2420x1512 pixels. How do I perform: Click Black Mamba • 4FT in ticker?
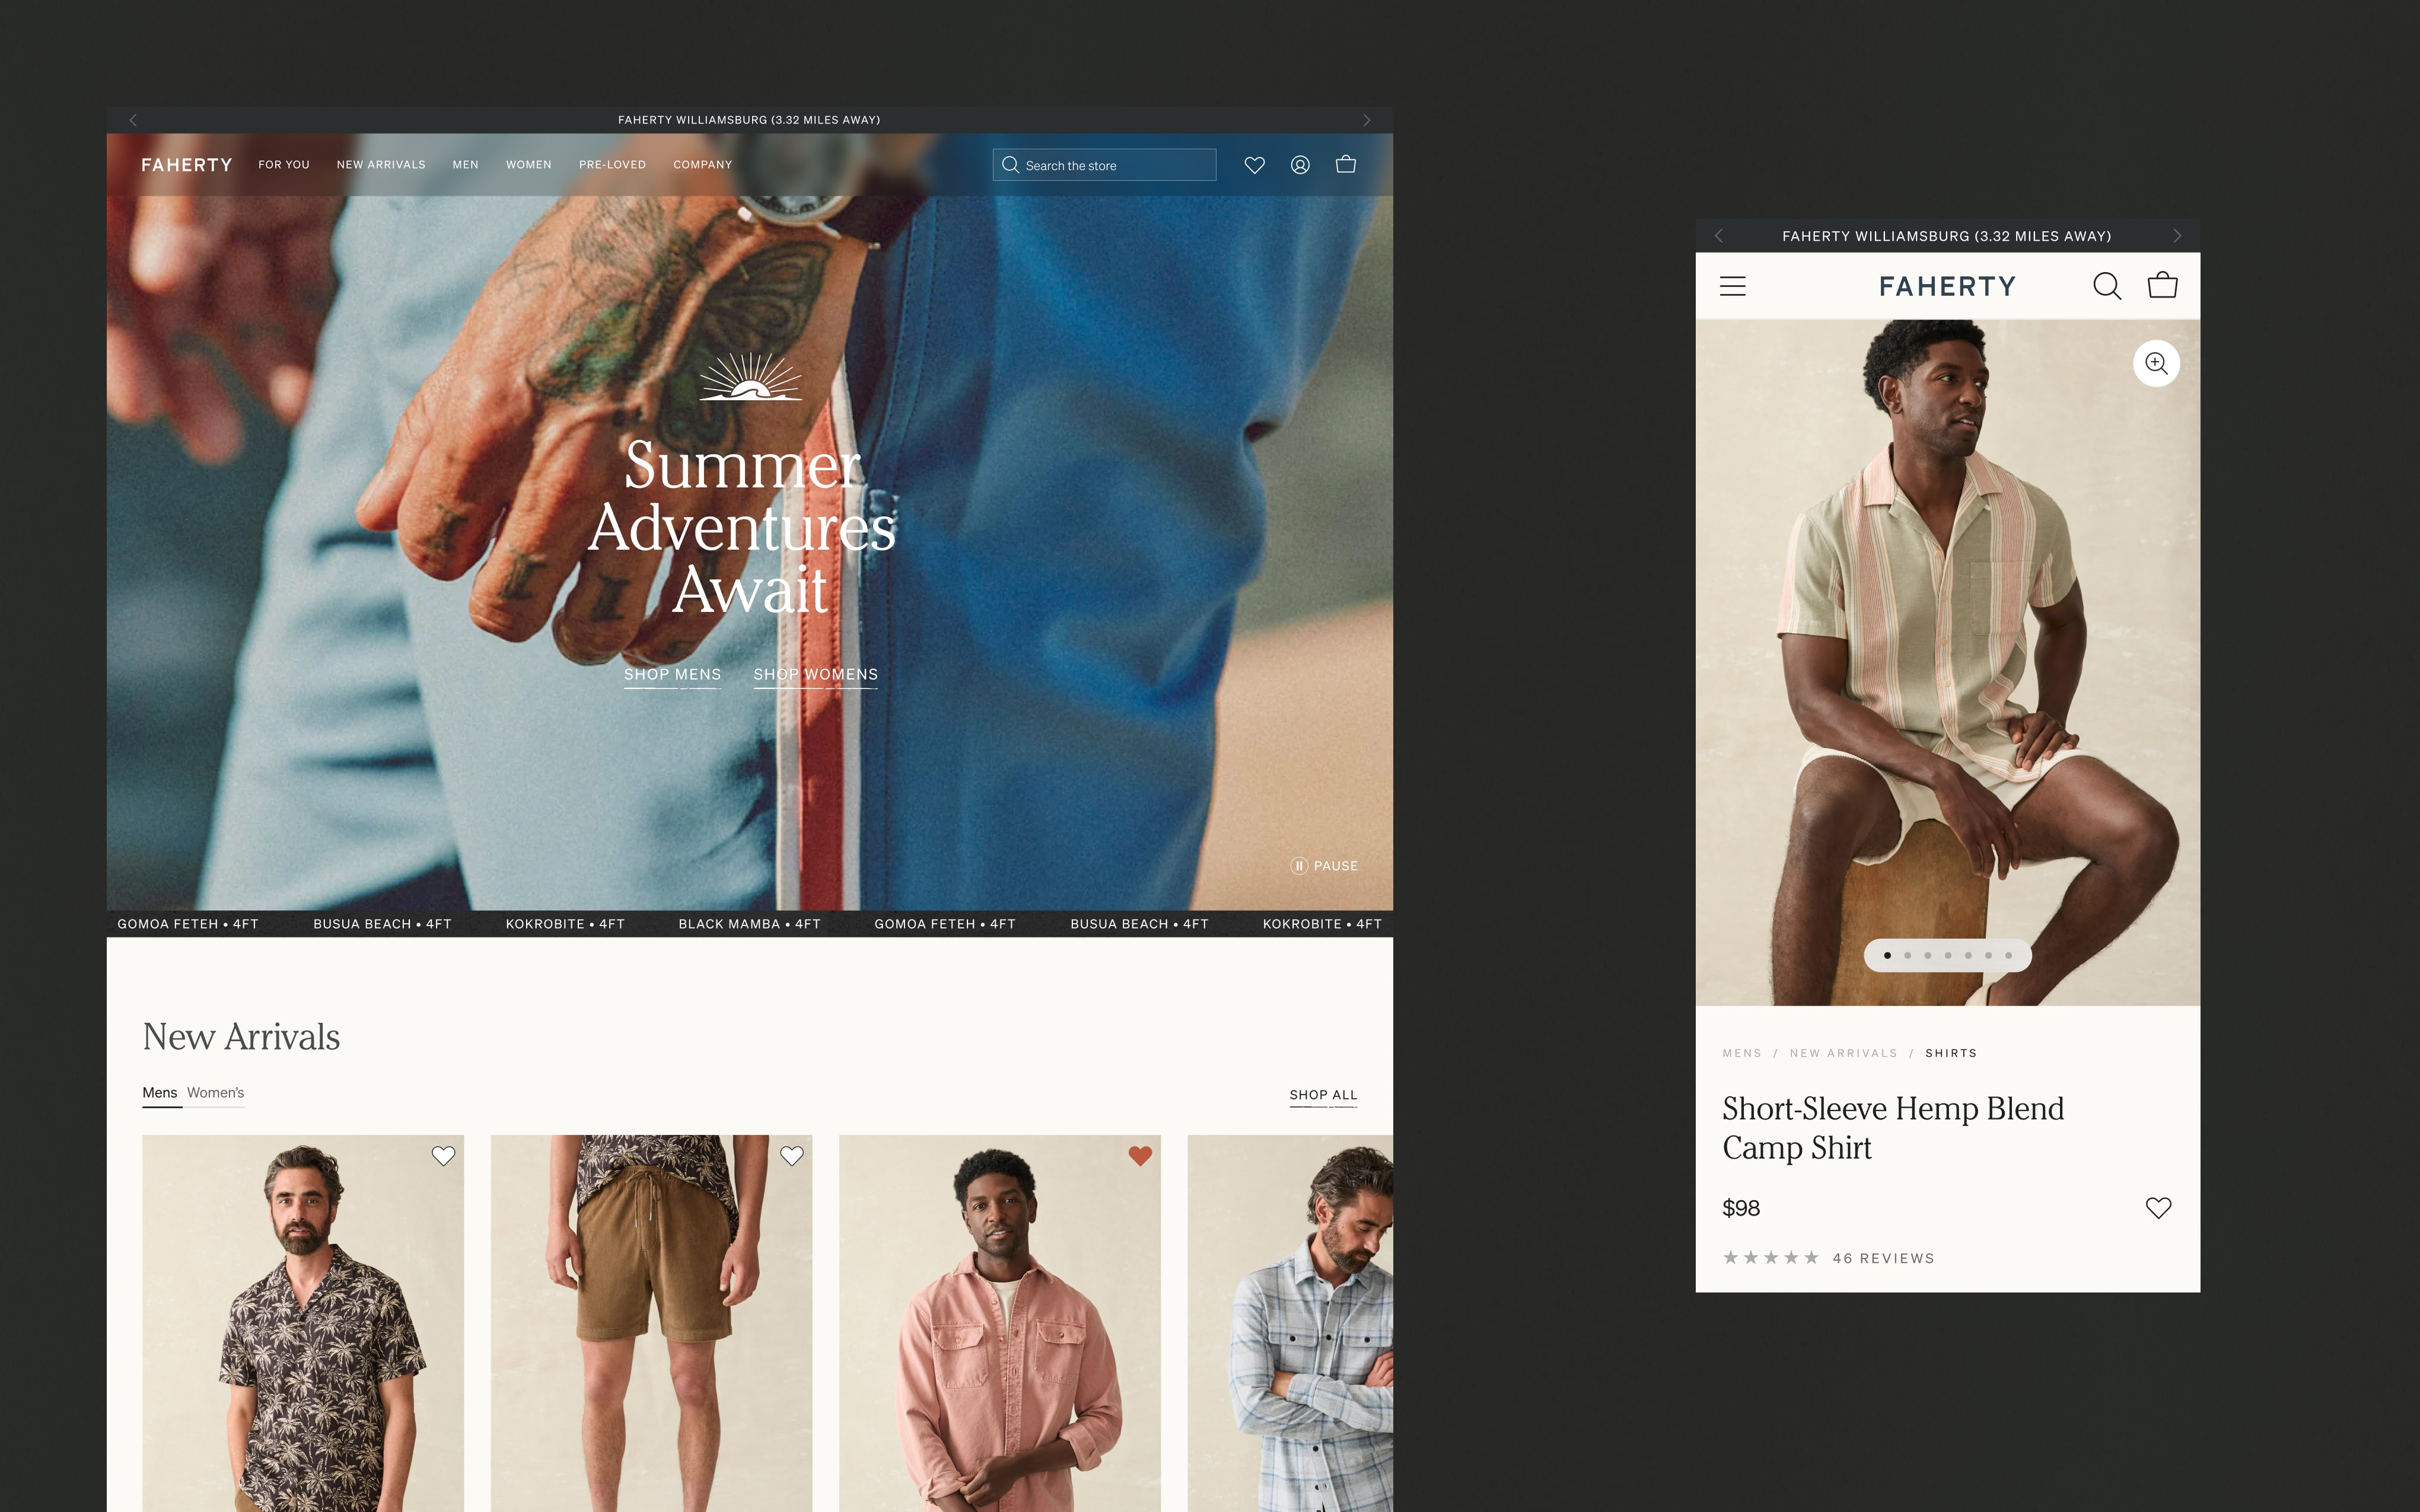(x=749, y=924)
